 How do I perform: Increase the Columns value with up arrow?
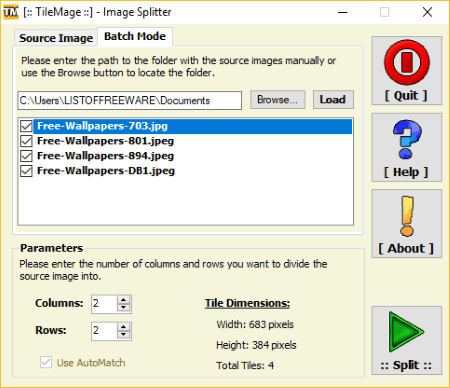point(124,300)
